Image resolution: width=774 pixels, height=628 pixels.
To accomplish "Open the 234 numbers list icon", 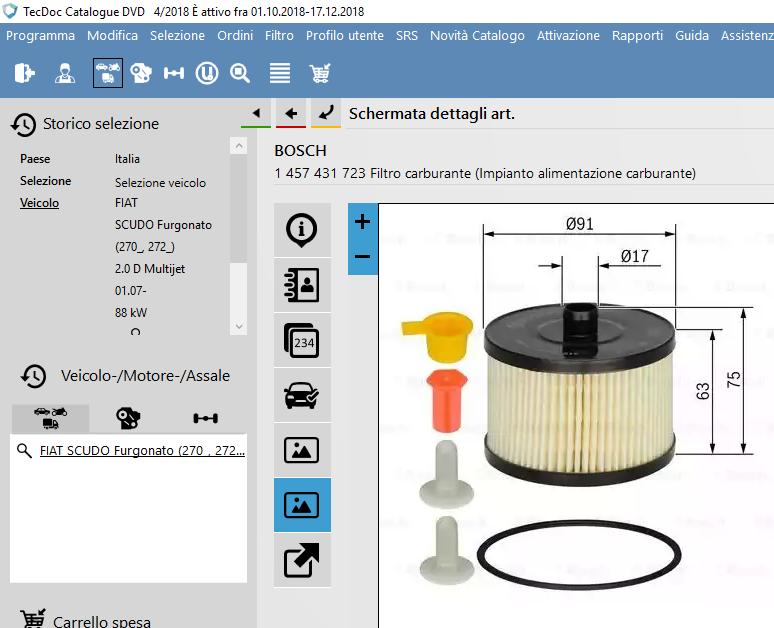I will [x=302, y=340].
